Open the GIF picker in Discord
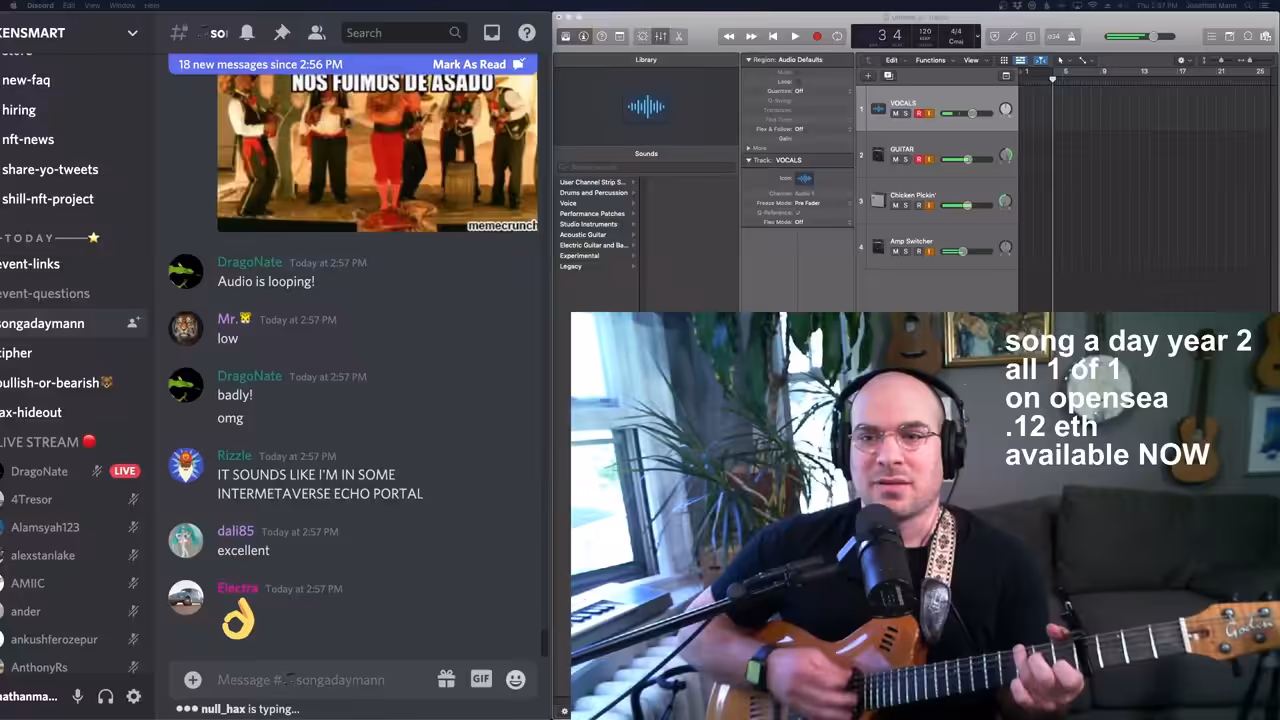The image size is (1280, 720). [x=481, y=679]
